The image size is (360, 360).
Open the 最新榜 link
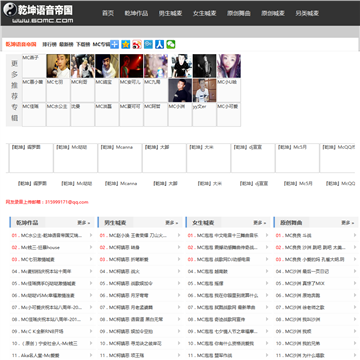66,44
